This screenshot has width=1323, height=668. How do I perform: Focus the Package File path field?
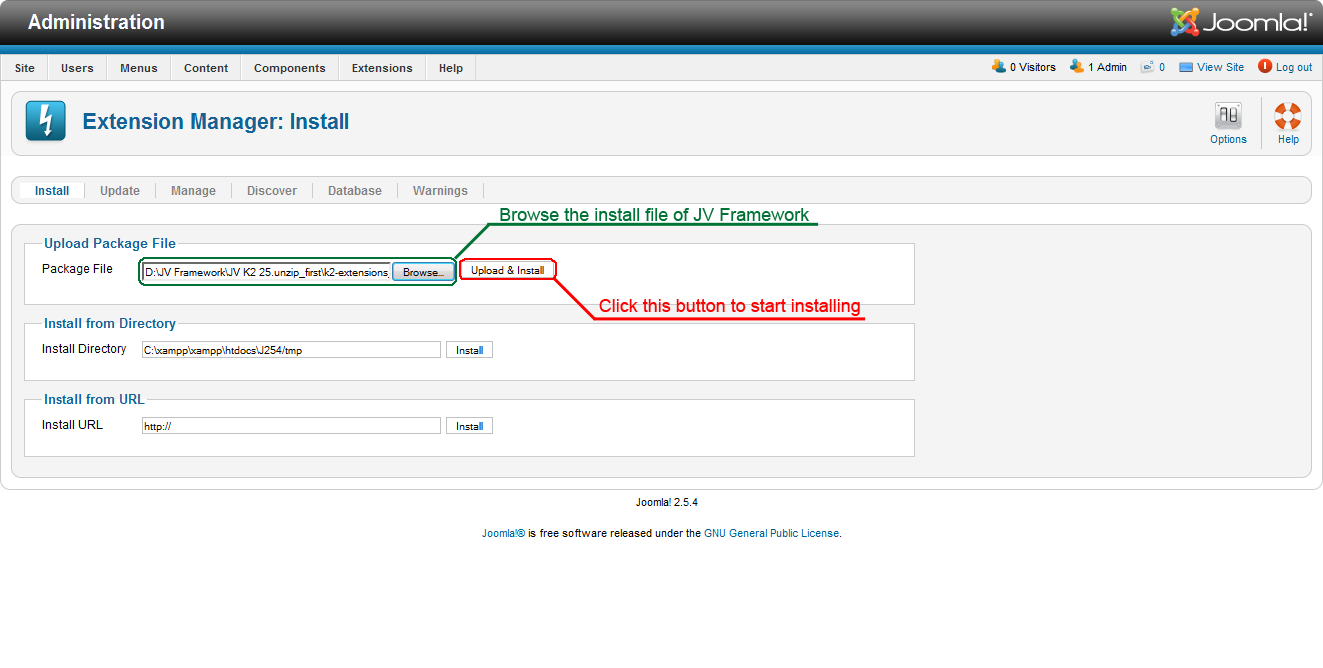266,272
